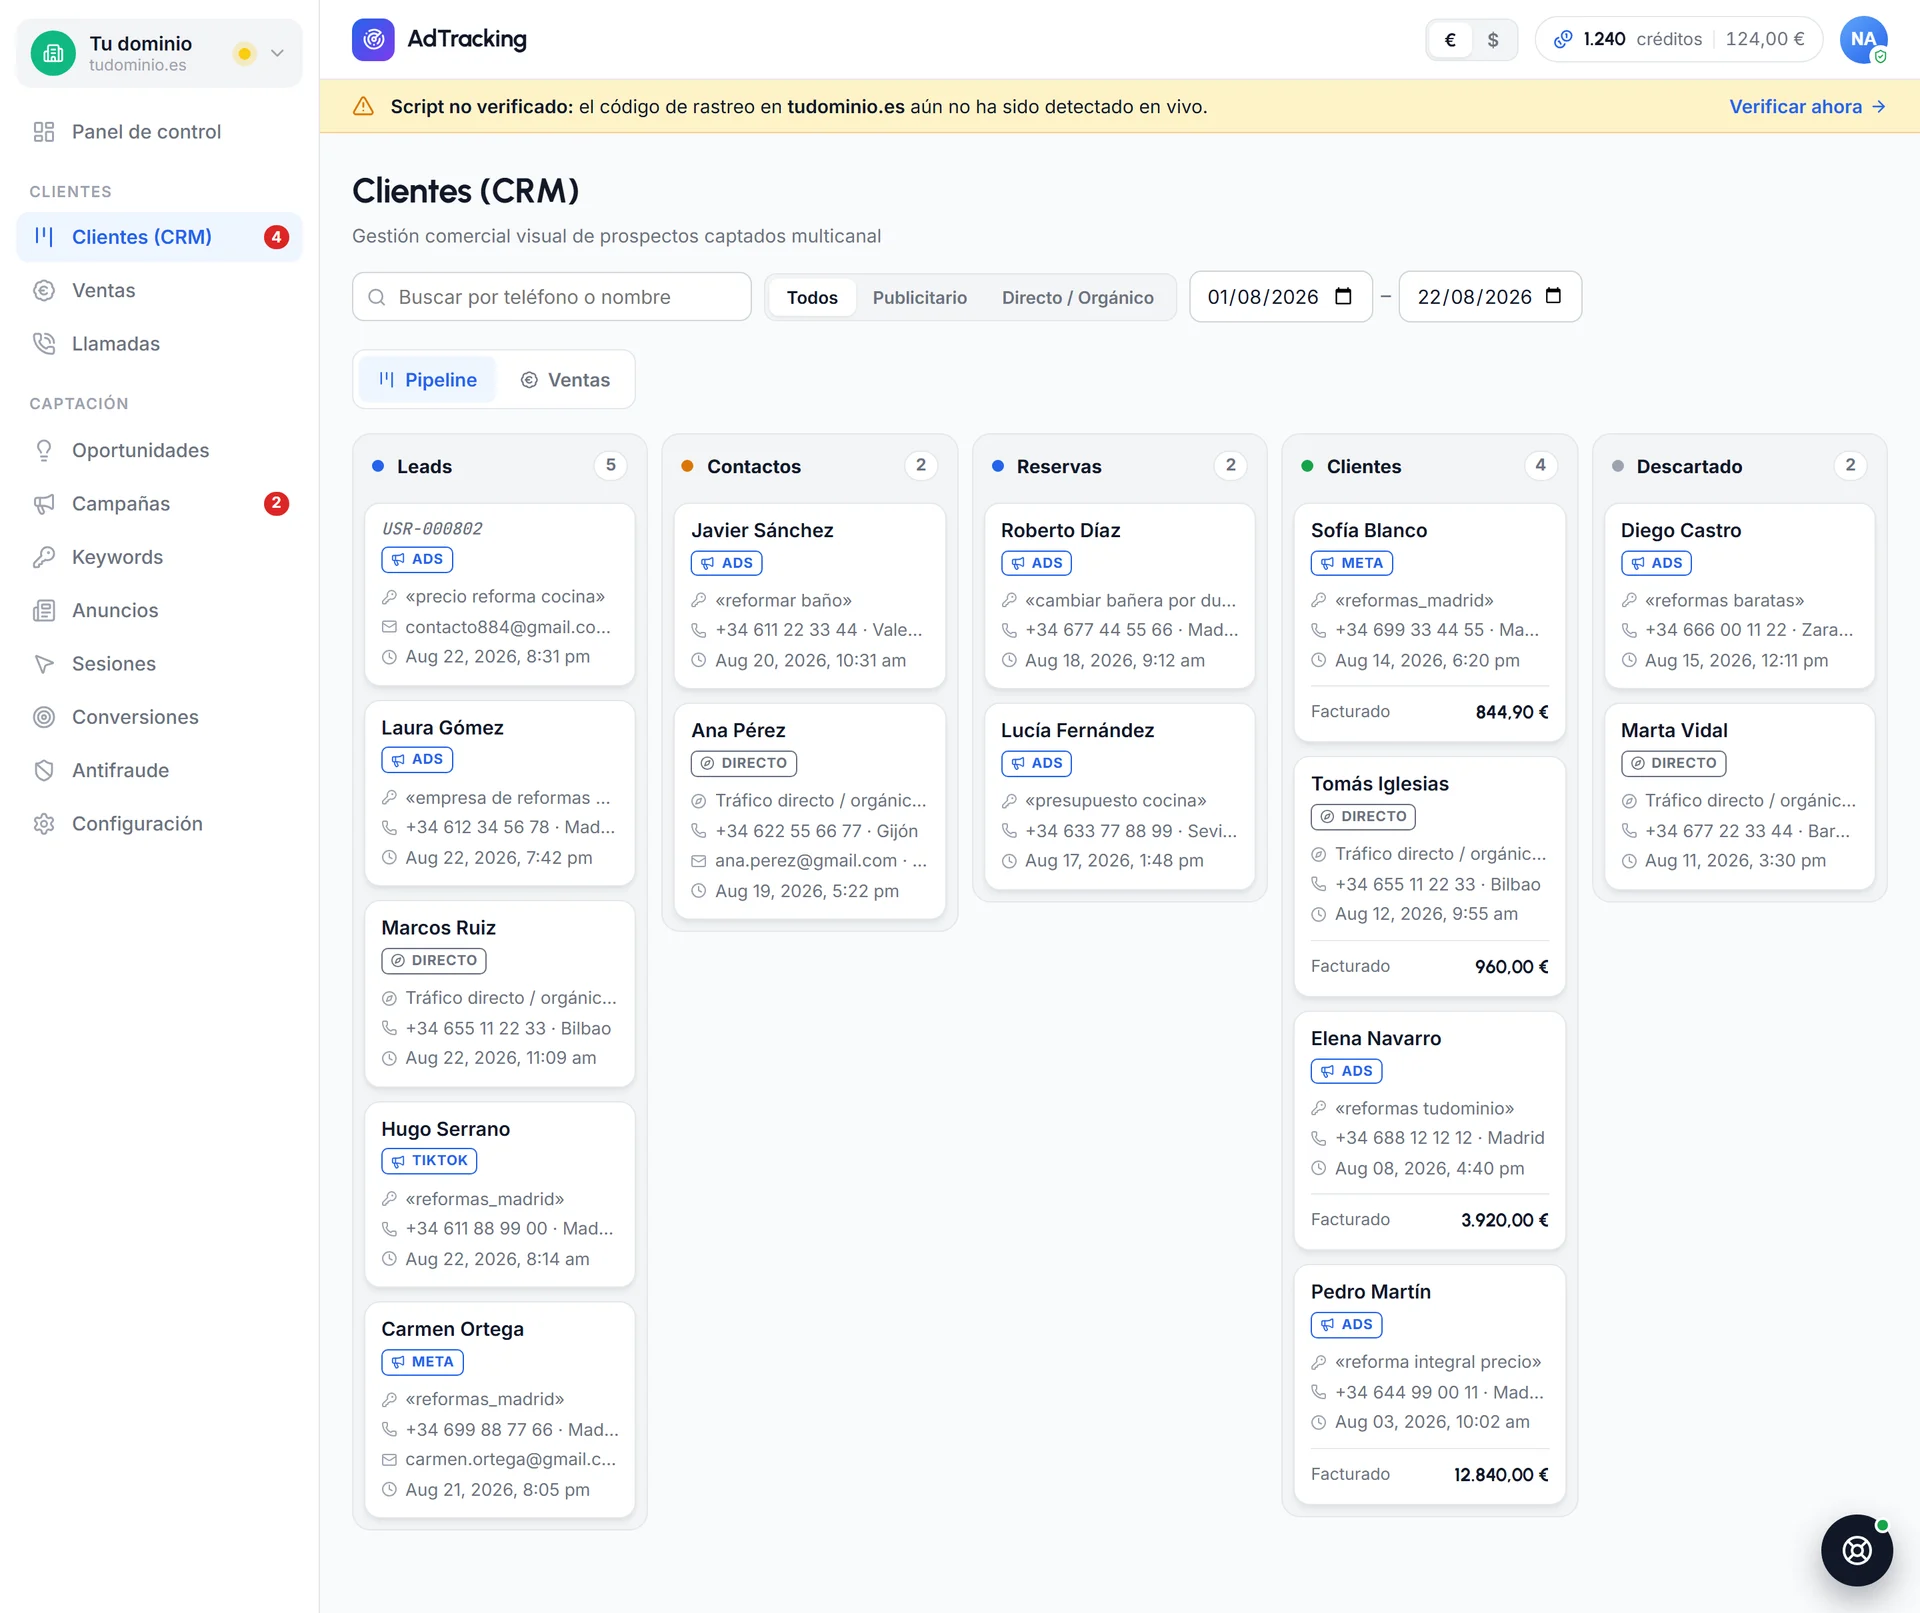This screenshot has width=1920, height=1613.
Task: Click Facturado 12.840,00 € amount
Action: click(1501, 1475)
